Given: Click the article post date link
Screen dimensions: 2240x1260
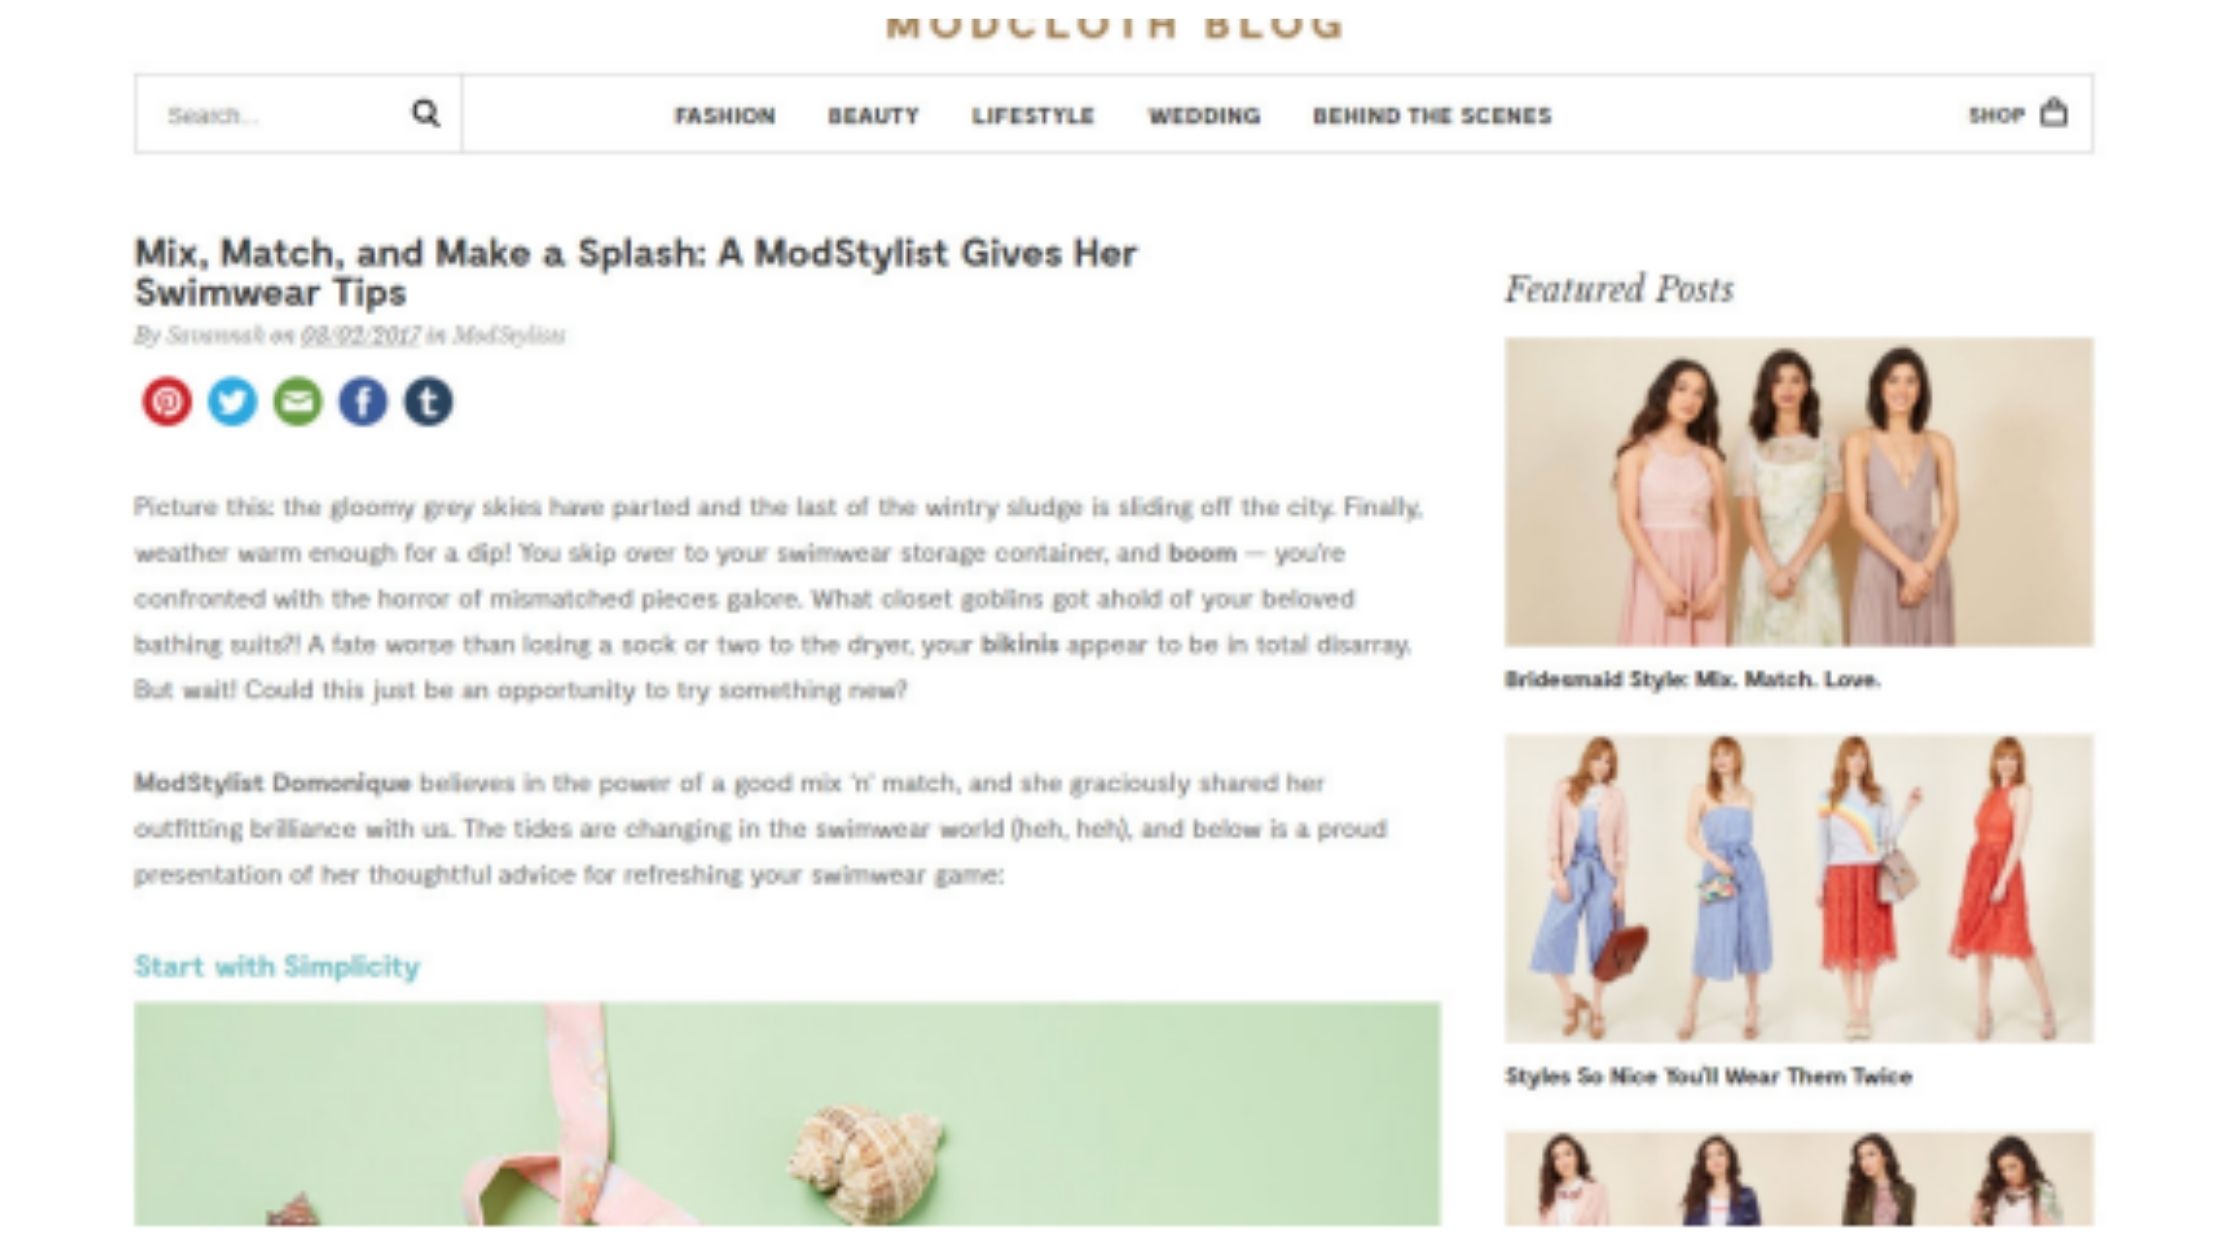Looking at the screenshot, I should click(x=361, y=335).
